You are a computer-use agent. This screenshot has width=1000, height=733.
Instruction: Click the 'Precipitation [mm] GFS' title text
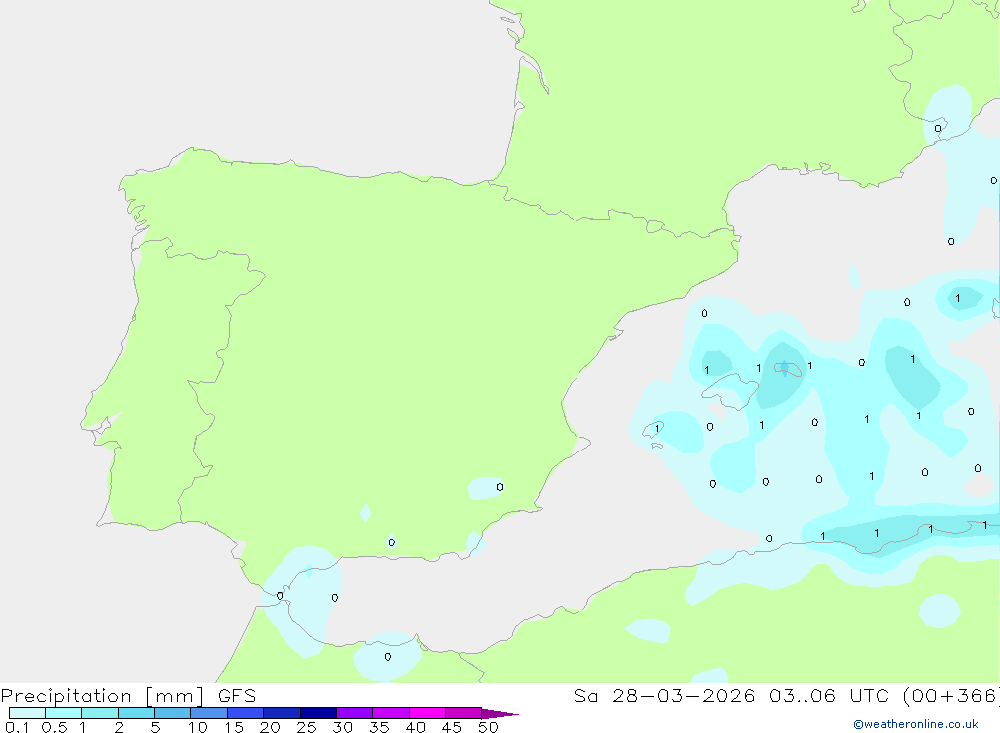pyautogui.click(x=128, y=695)
